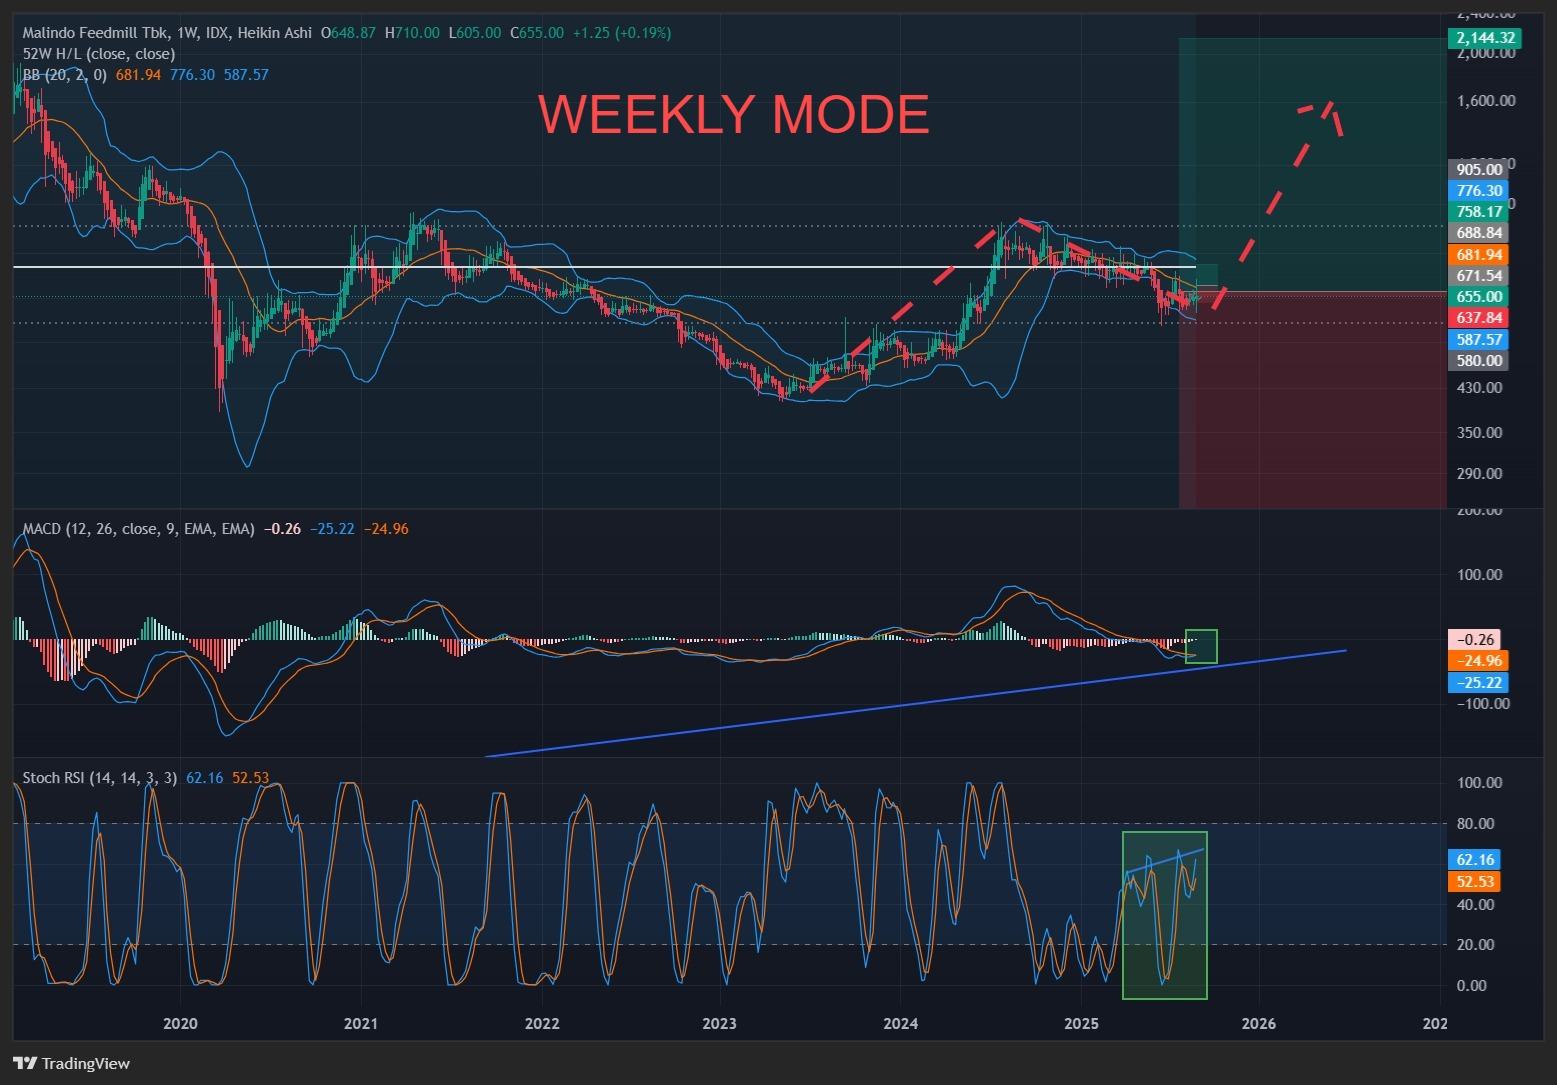
Task: Click the blue 62.16 Stoch RSI value label
Action: 1475,860
